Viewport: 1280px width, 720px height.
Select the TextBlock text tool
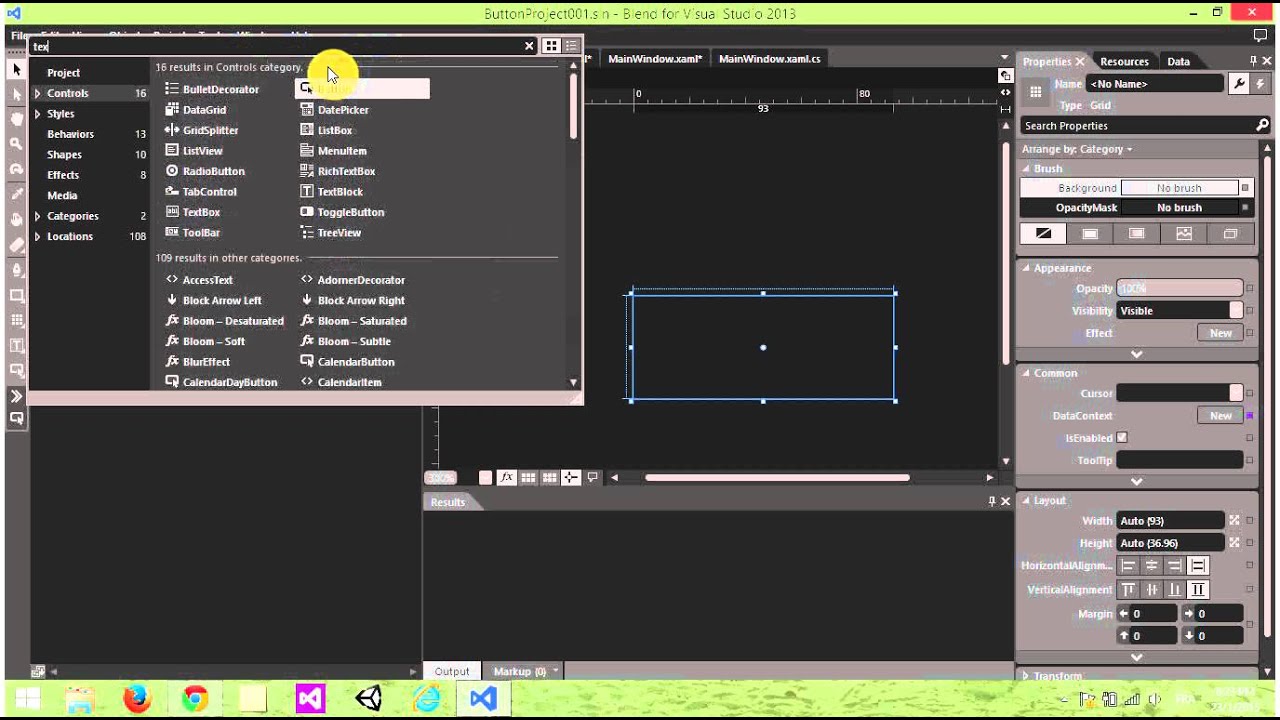[x=17, y=346]
